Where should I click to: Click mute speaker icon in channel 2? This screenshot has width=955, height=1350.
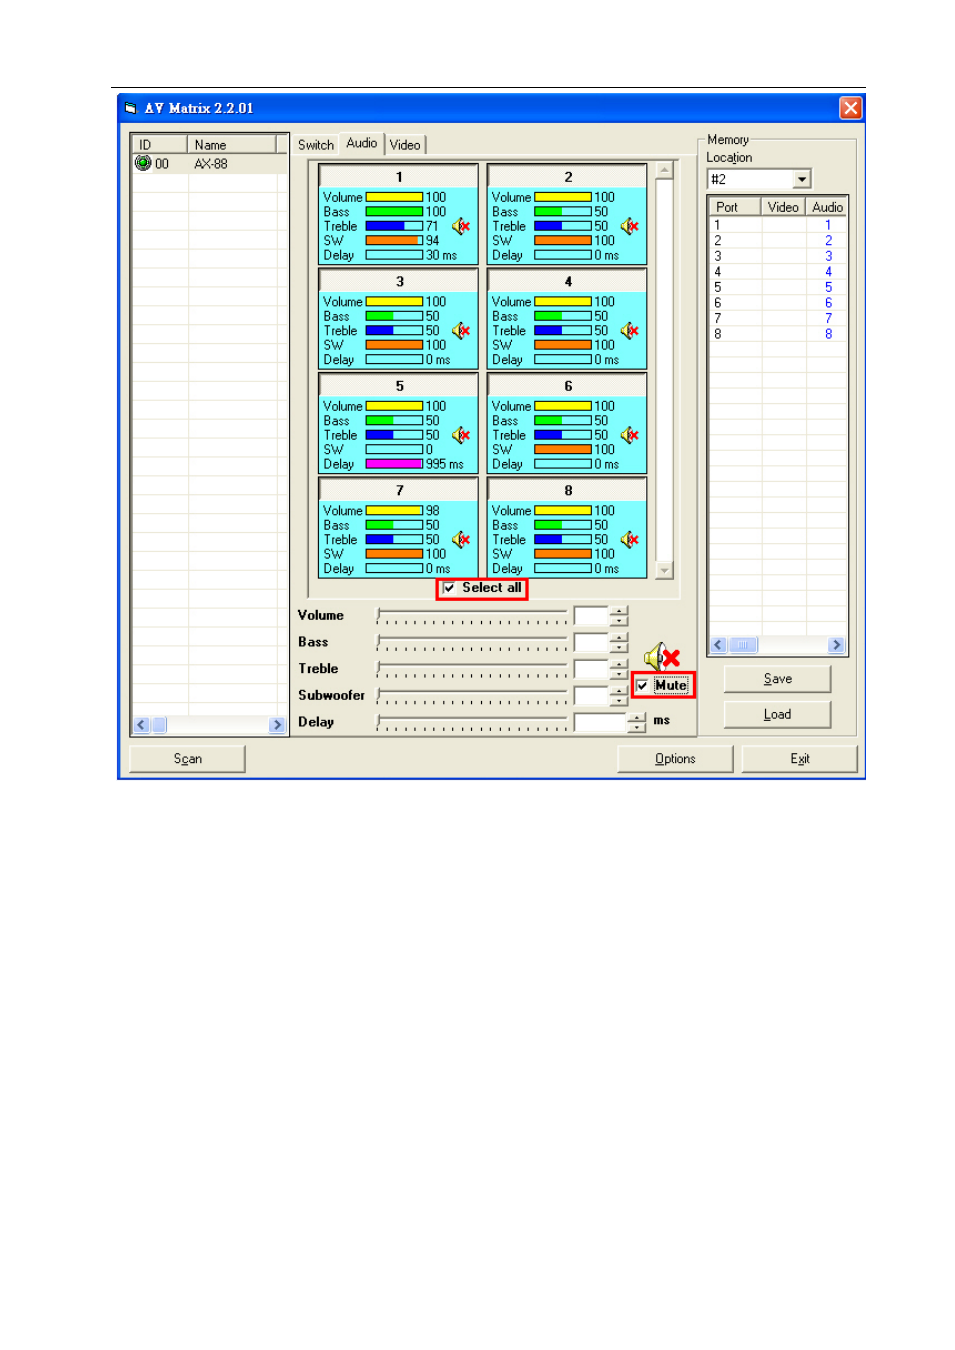[x=630, y=226]
